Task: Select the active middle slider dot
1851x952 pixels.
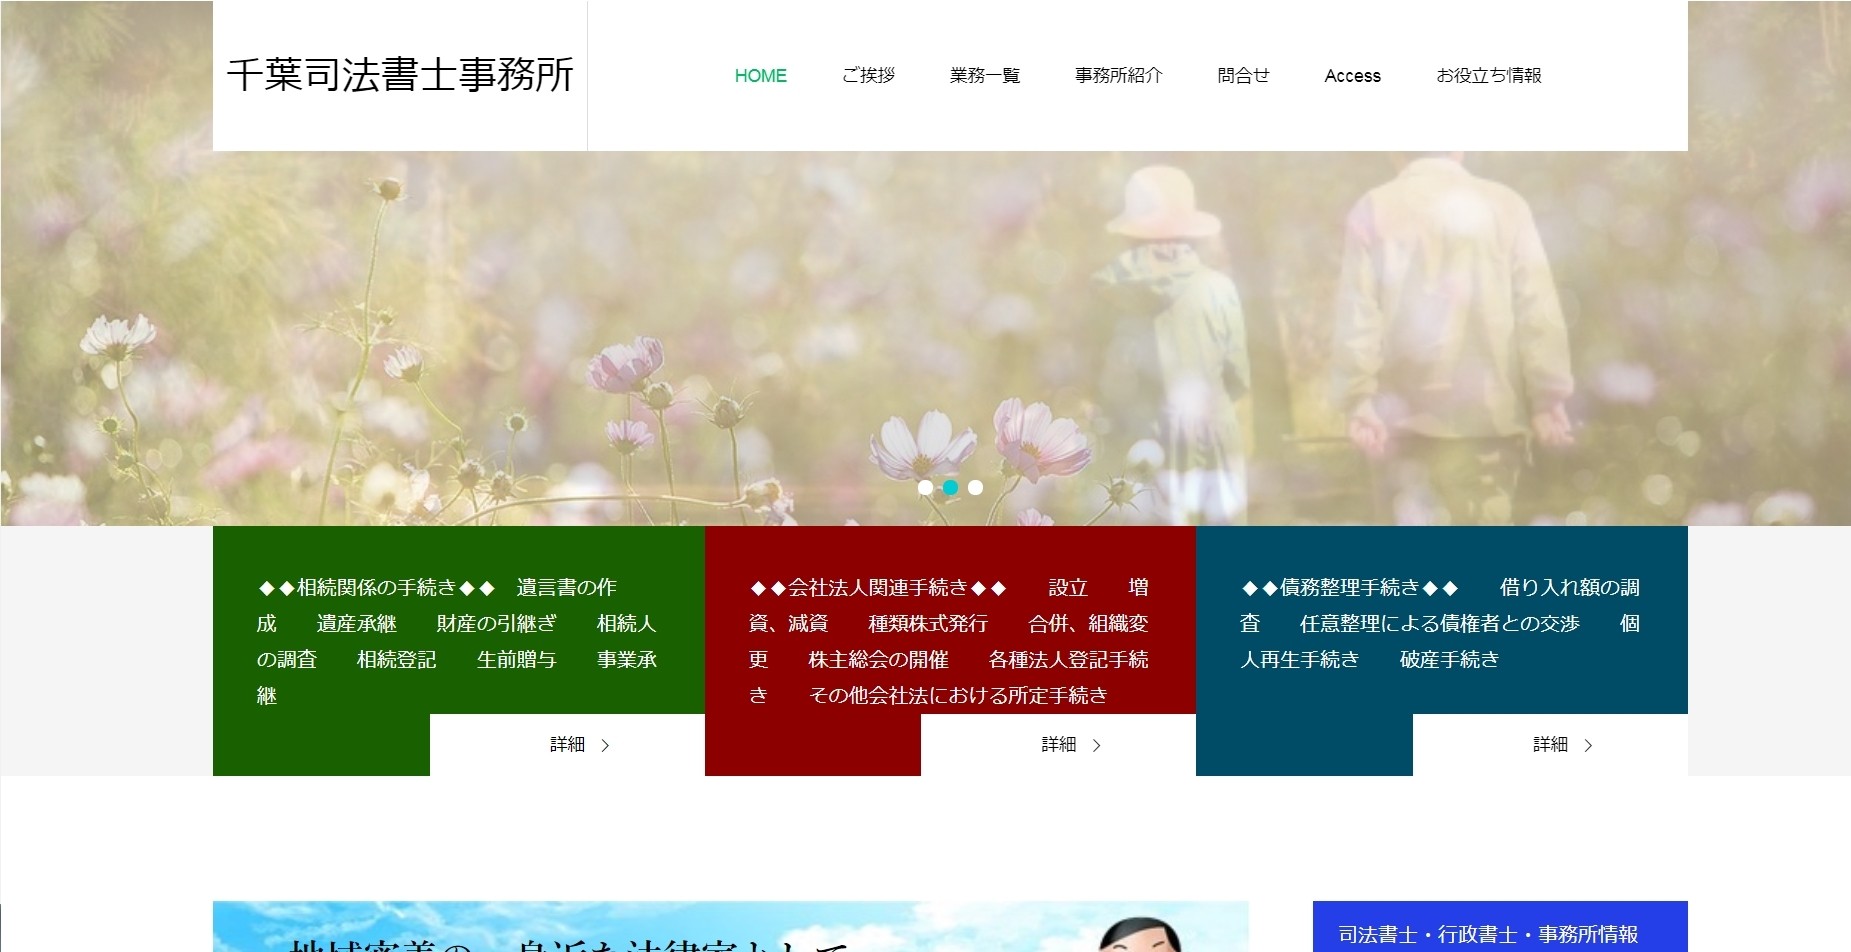Action: (950, 487)
